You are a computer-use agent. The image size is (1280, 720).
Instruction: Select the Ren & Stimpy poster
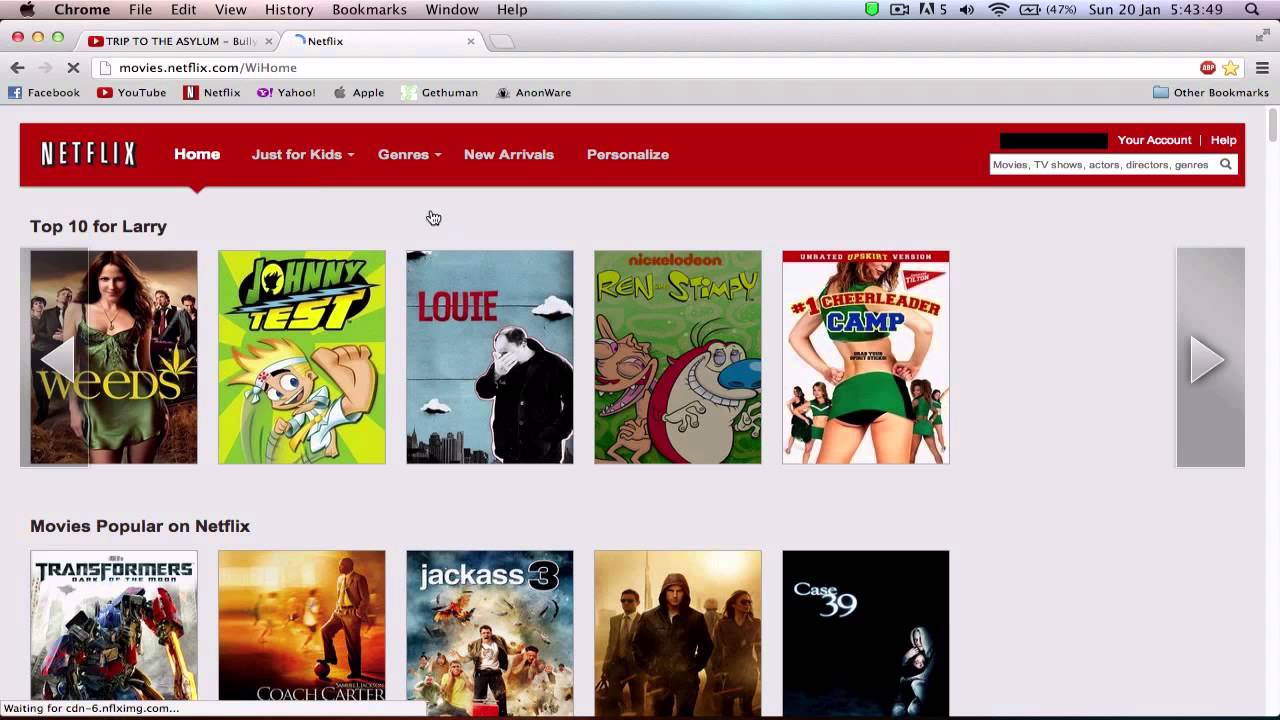coord(677,357)
